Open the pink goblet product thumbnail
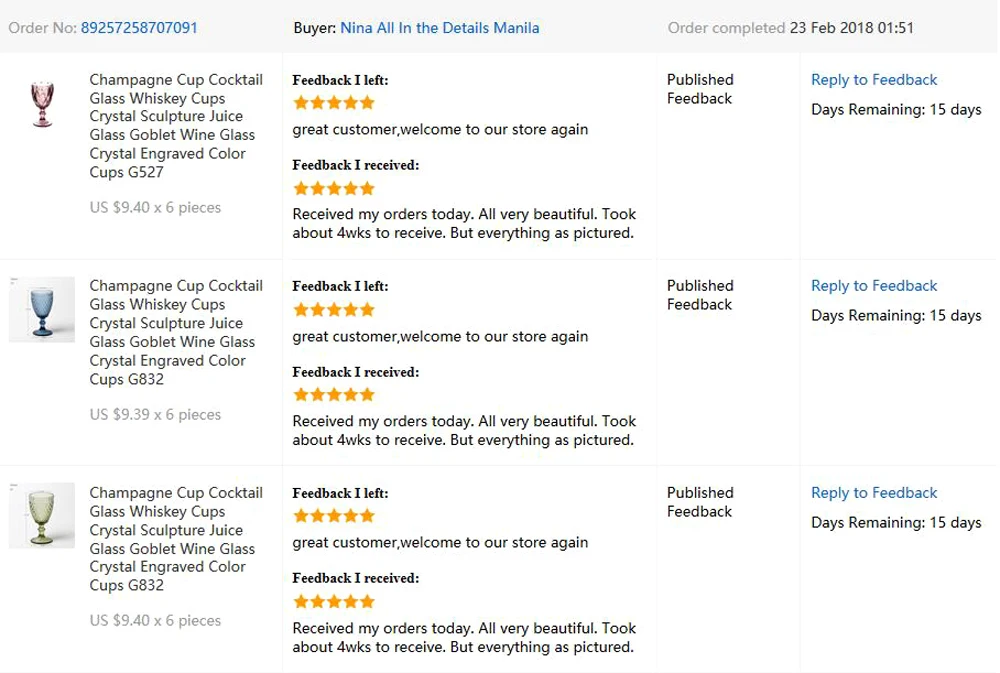Viewport: 1000px width, 673px height. 43,104
